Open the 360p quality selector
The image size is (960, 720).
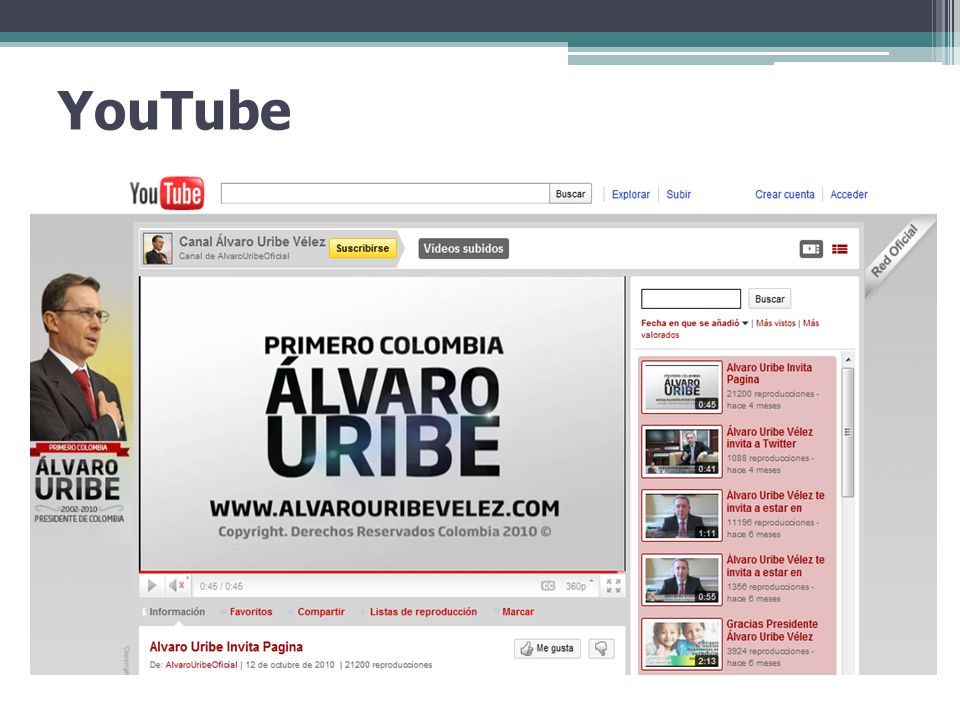[x=579, y=586]
